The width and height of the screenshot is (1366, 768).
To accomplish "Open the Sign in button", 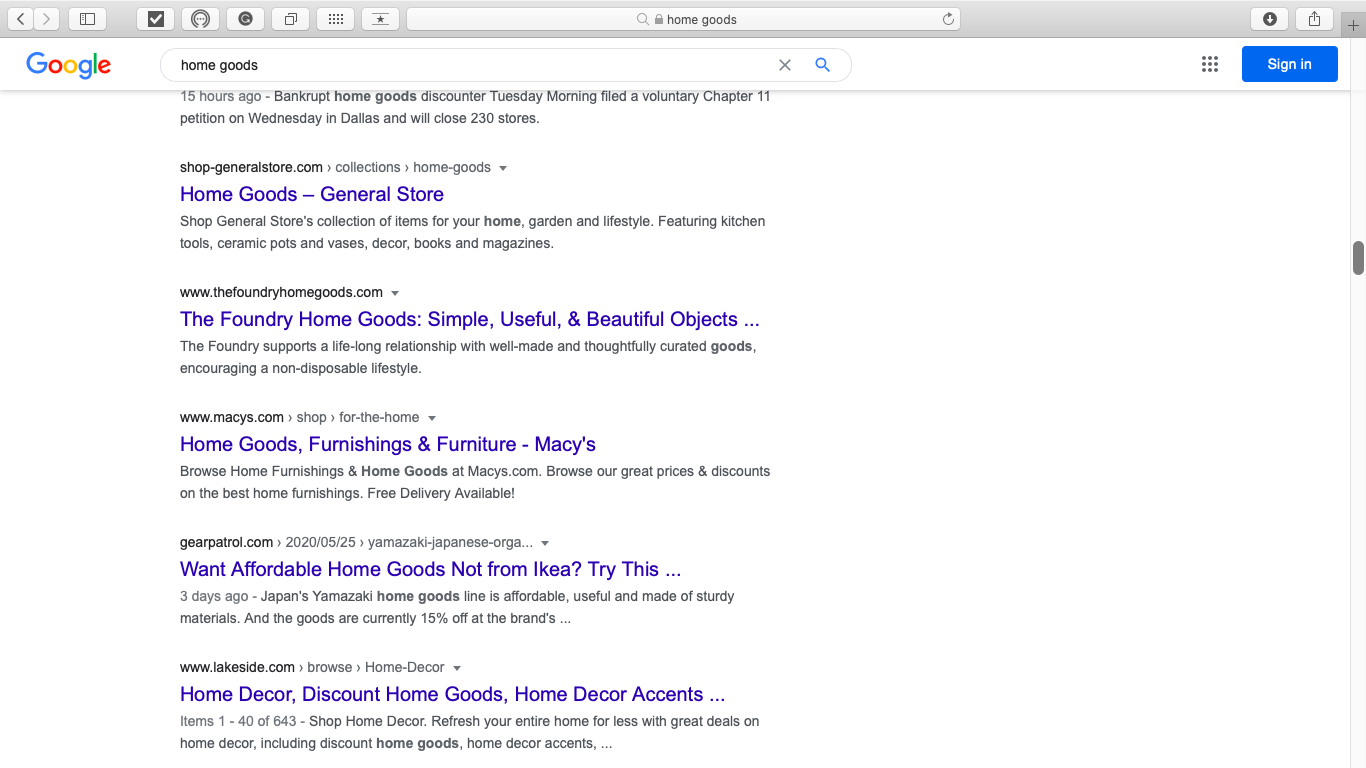I will point(1289,63).
